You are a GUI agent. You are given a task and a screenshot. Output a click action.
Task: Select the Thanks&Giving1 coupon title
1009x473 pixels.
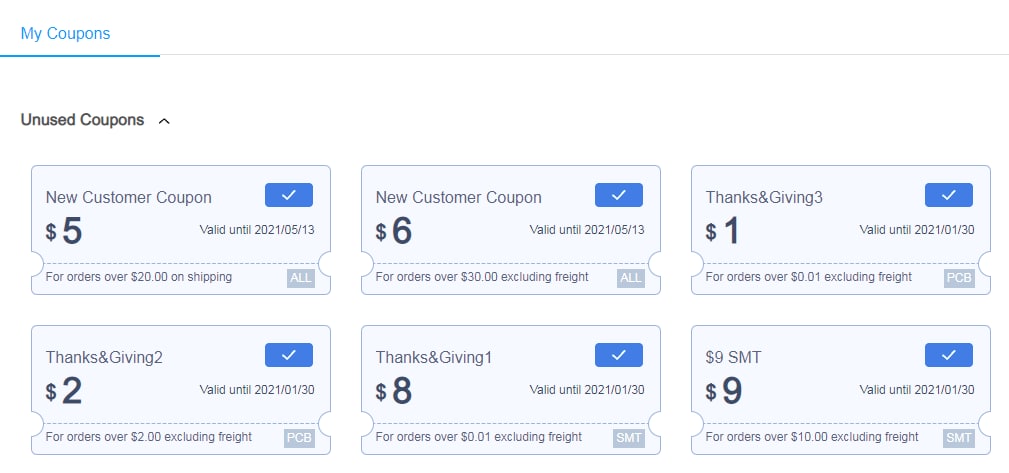(x=434, y=357)
